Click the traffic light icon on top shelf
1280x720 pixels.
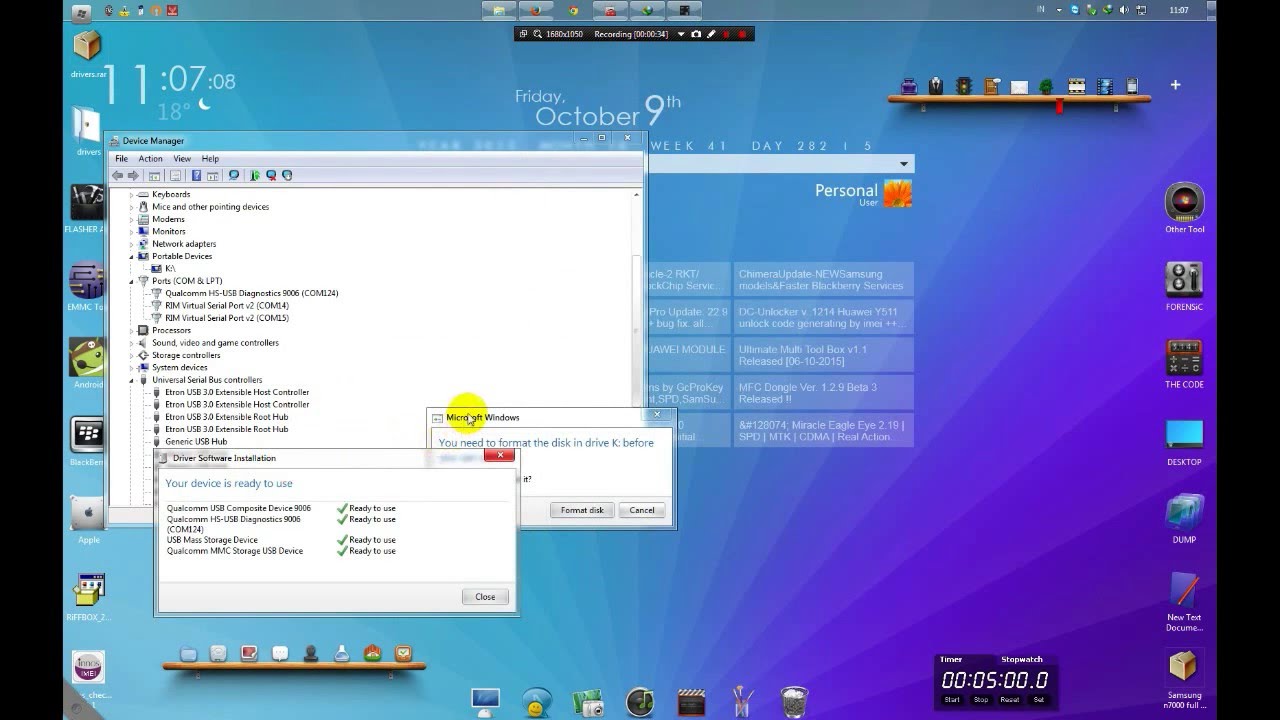coord(964,86)
